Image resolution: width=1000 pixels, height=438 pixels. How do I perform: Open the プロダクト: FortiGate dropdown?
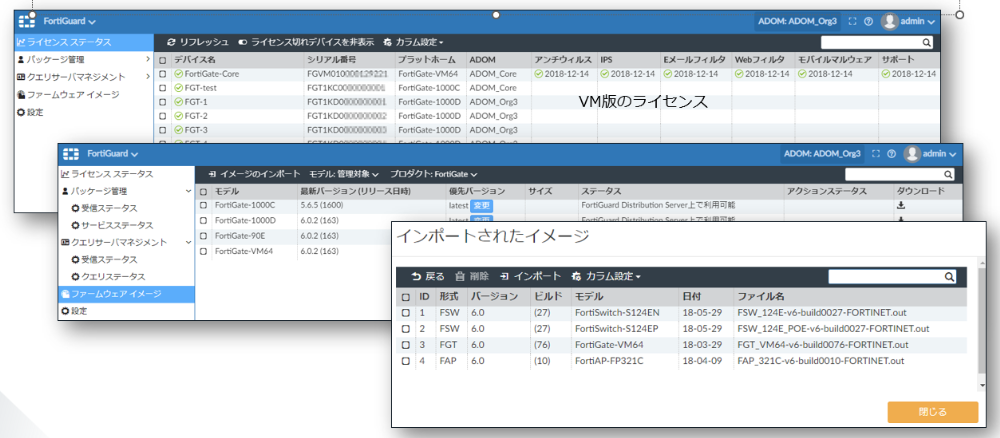[x=434, y=174]
